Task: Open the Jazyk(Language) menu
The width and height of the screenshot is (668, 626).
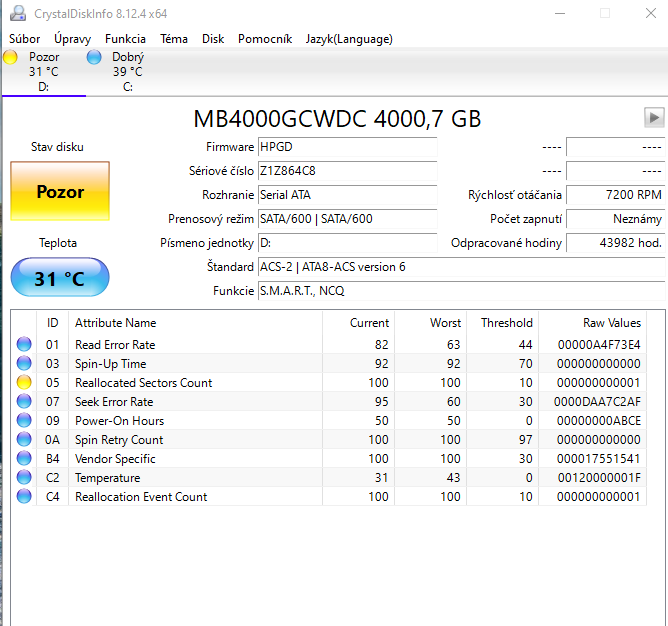Action: 349,39
